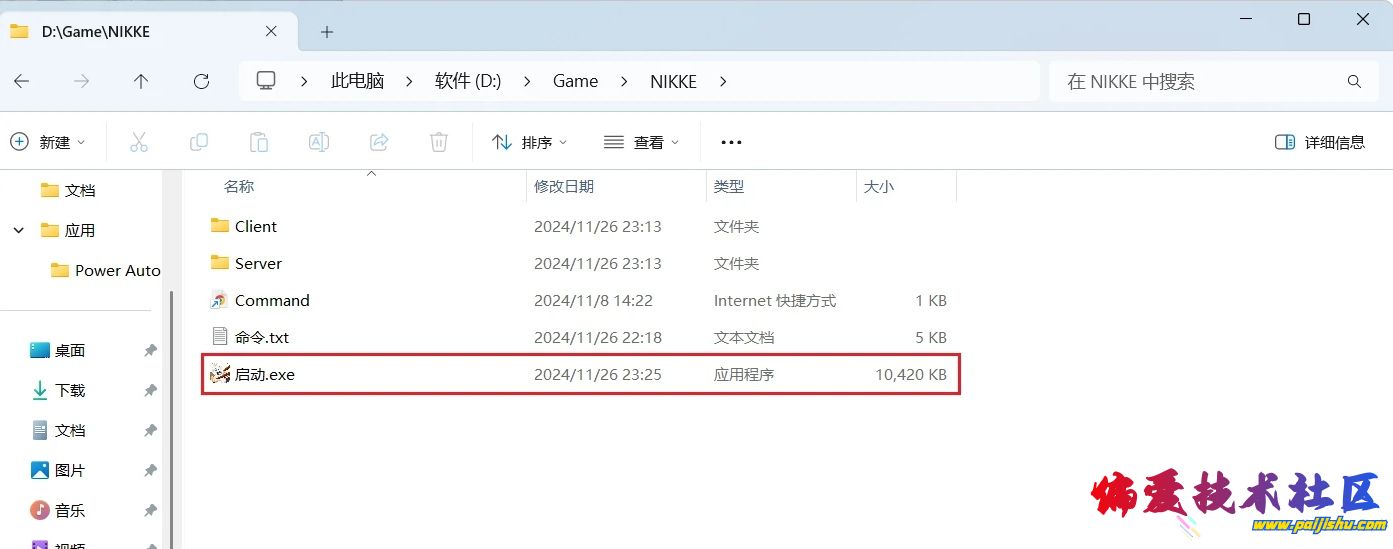Screen dimensions: 1393x549
Task: Open the 排序 sort dropdown
Action: 530,142
